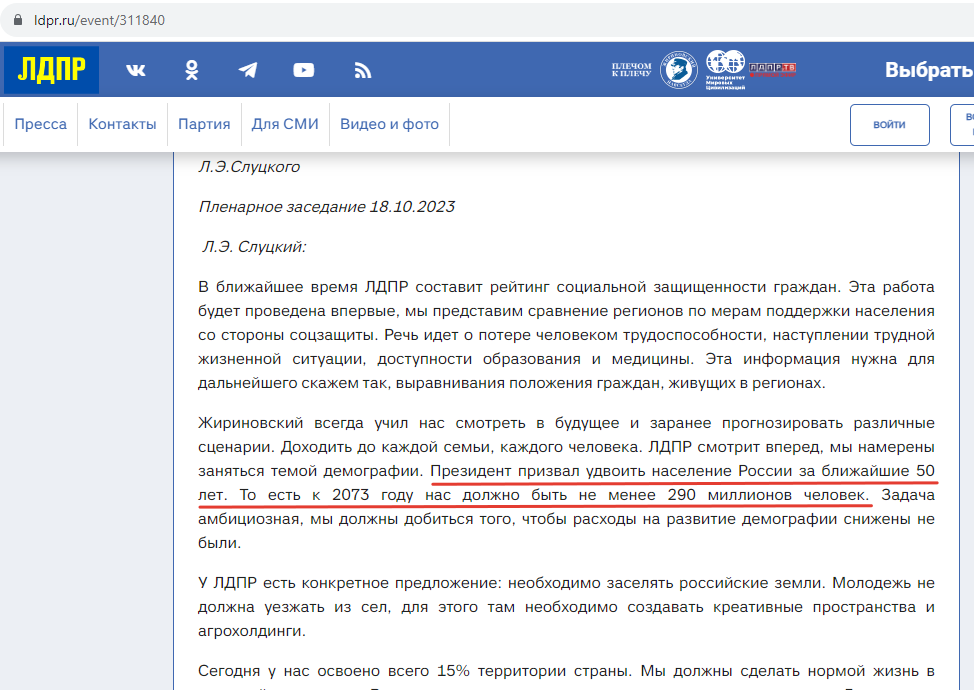974x690 pixels.
Task: Open the VK social icon
Action: [x=136, y=70]
